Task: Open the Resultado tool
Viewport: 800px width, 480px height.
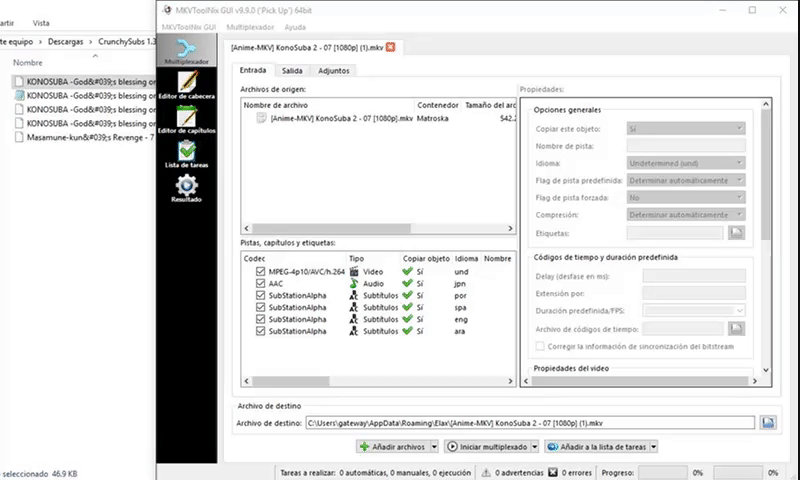Action: point(186,188)
